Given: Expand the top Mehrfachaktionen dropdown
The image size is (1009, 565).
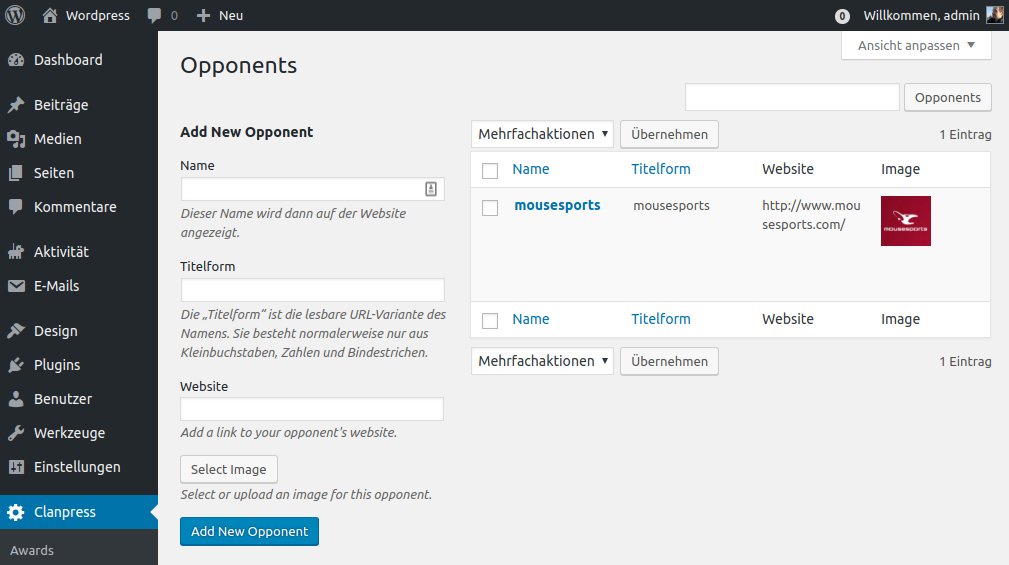Looking at the screenshot, I should click(x=542, y=134).
